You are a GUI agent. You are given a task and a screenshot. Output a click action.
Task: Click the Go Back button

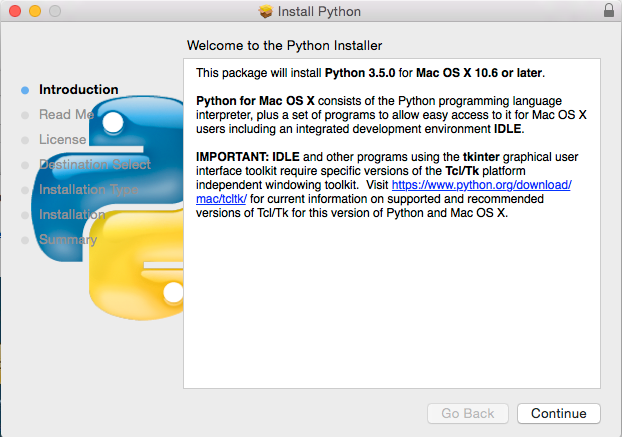(468, 413)
